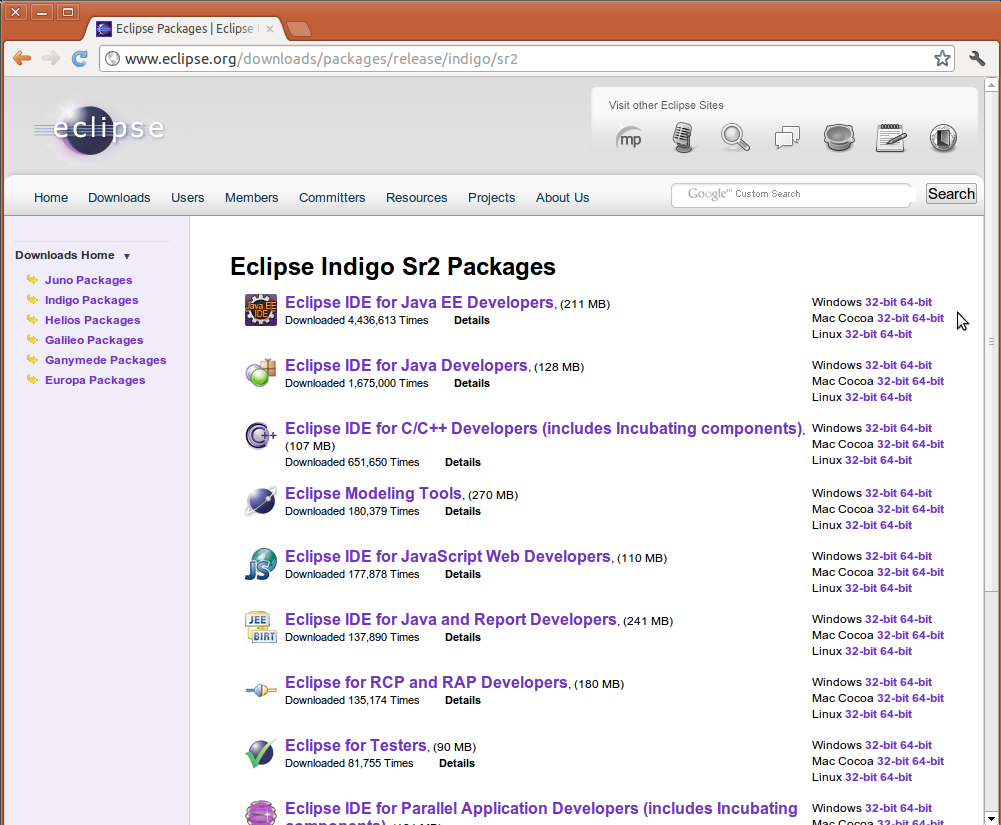Go to Indigo Packages
The width and height of the screenshot is (1001, 825).
(91, 300)
